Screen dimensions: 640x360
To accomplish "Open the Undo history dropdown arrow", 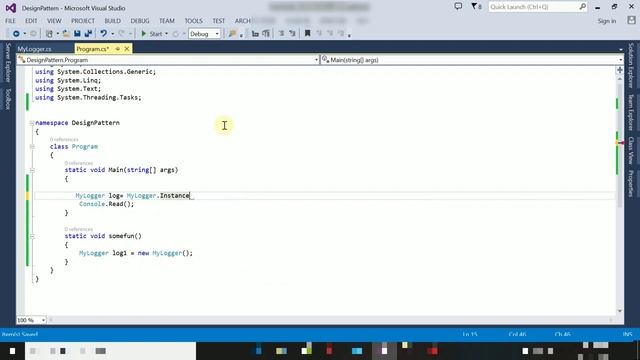I will point(113,34).
